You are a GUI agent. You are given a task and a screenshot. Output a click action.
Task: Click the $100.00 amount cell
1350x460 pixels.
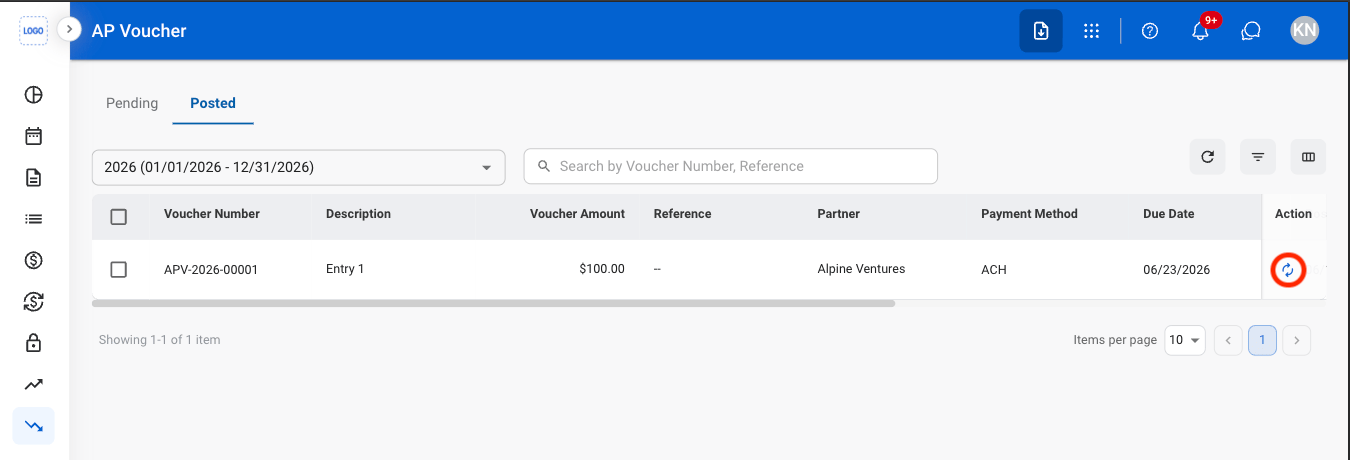(602, 269)
